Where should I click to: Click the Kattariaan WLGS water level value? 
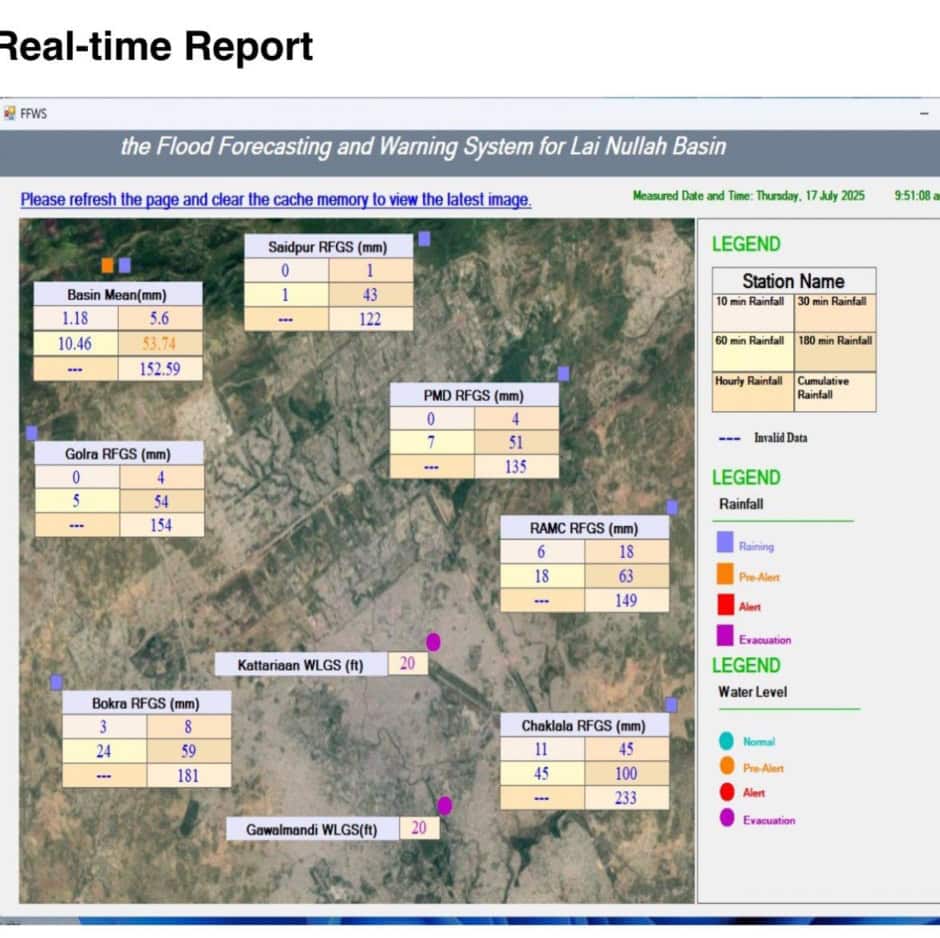pos(407,664)
